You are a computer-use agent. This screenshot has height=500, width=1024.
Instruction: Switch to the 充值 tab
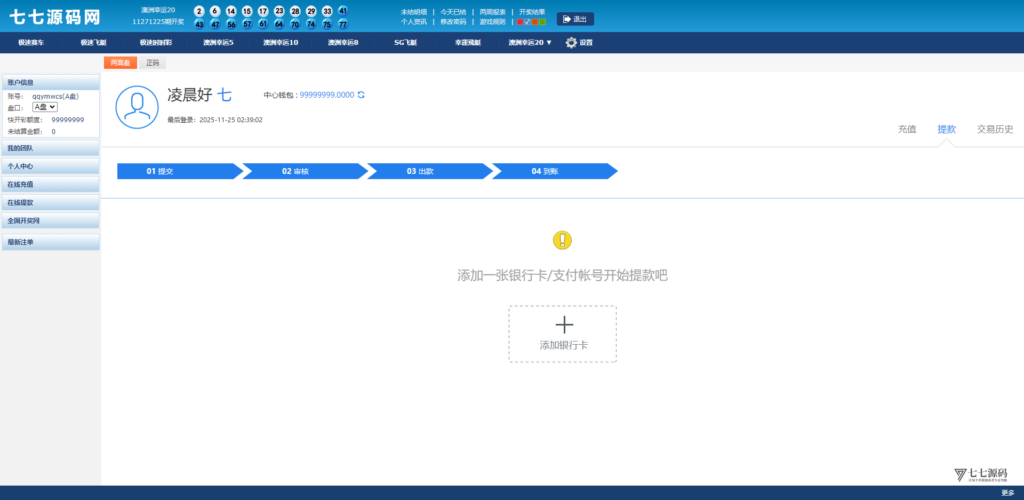click(x=907, y=129)
